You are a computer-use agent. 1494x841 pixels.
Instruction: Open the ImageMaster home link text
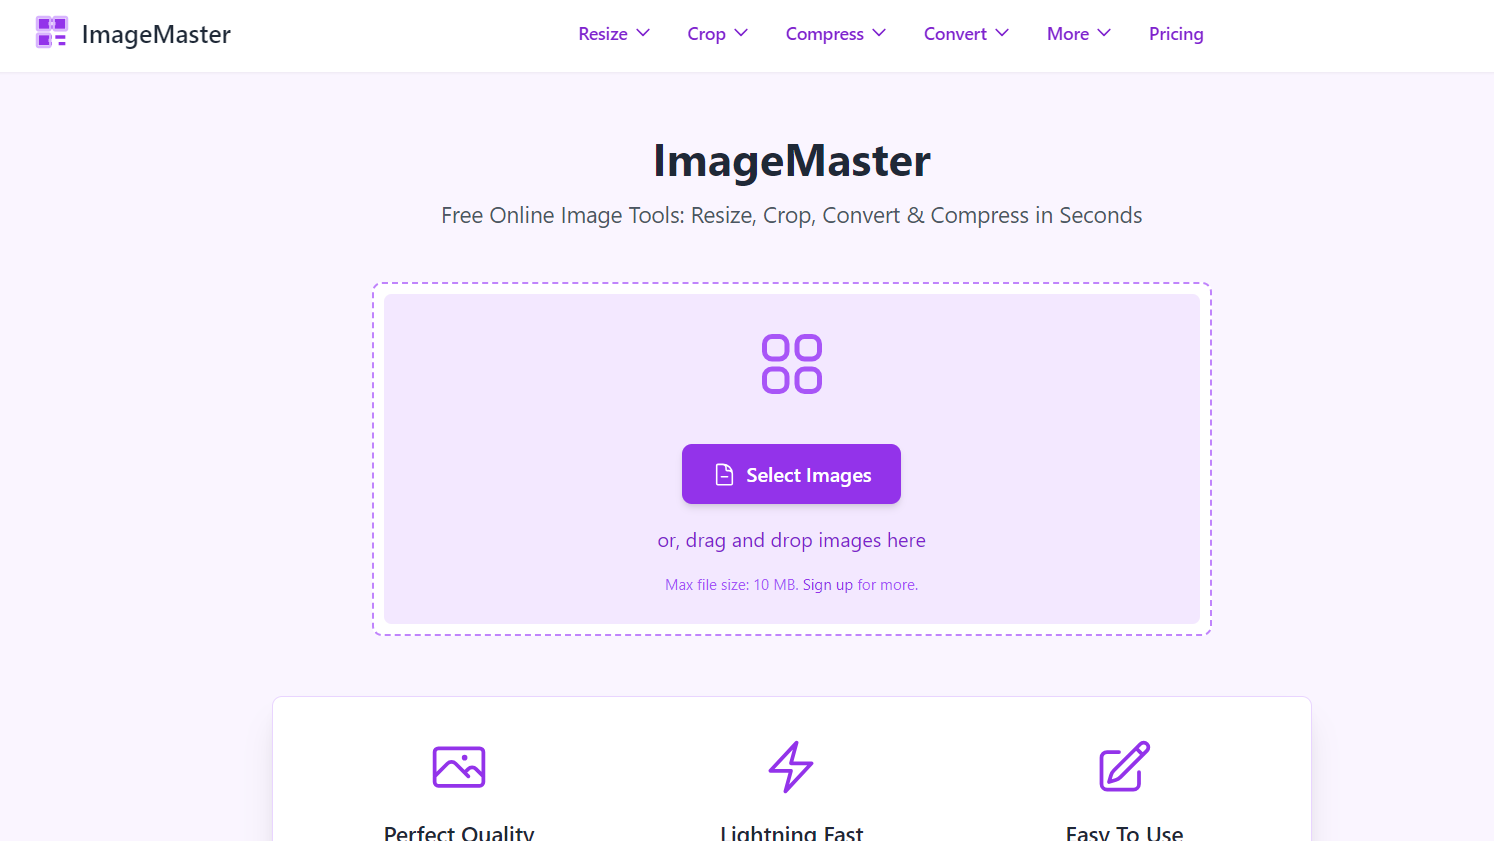pos(156,34)
